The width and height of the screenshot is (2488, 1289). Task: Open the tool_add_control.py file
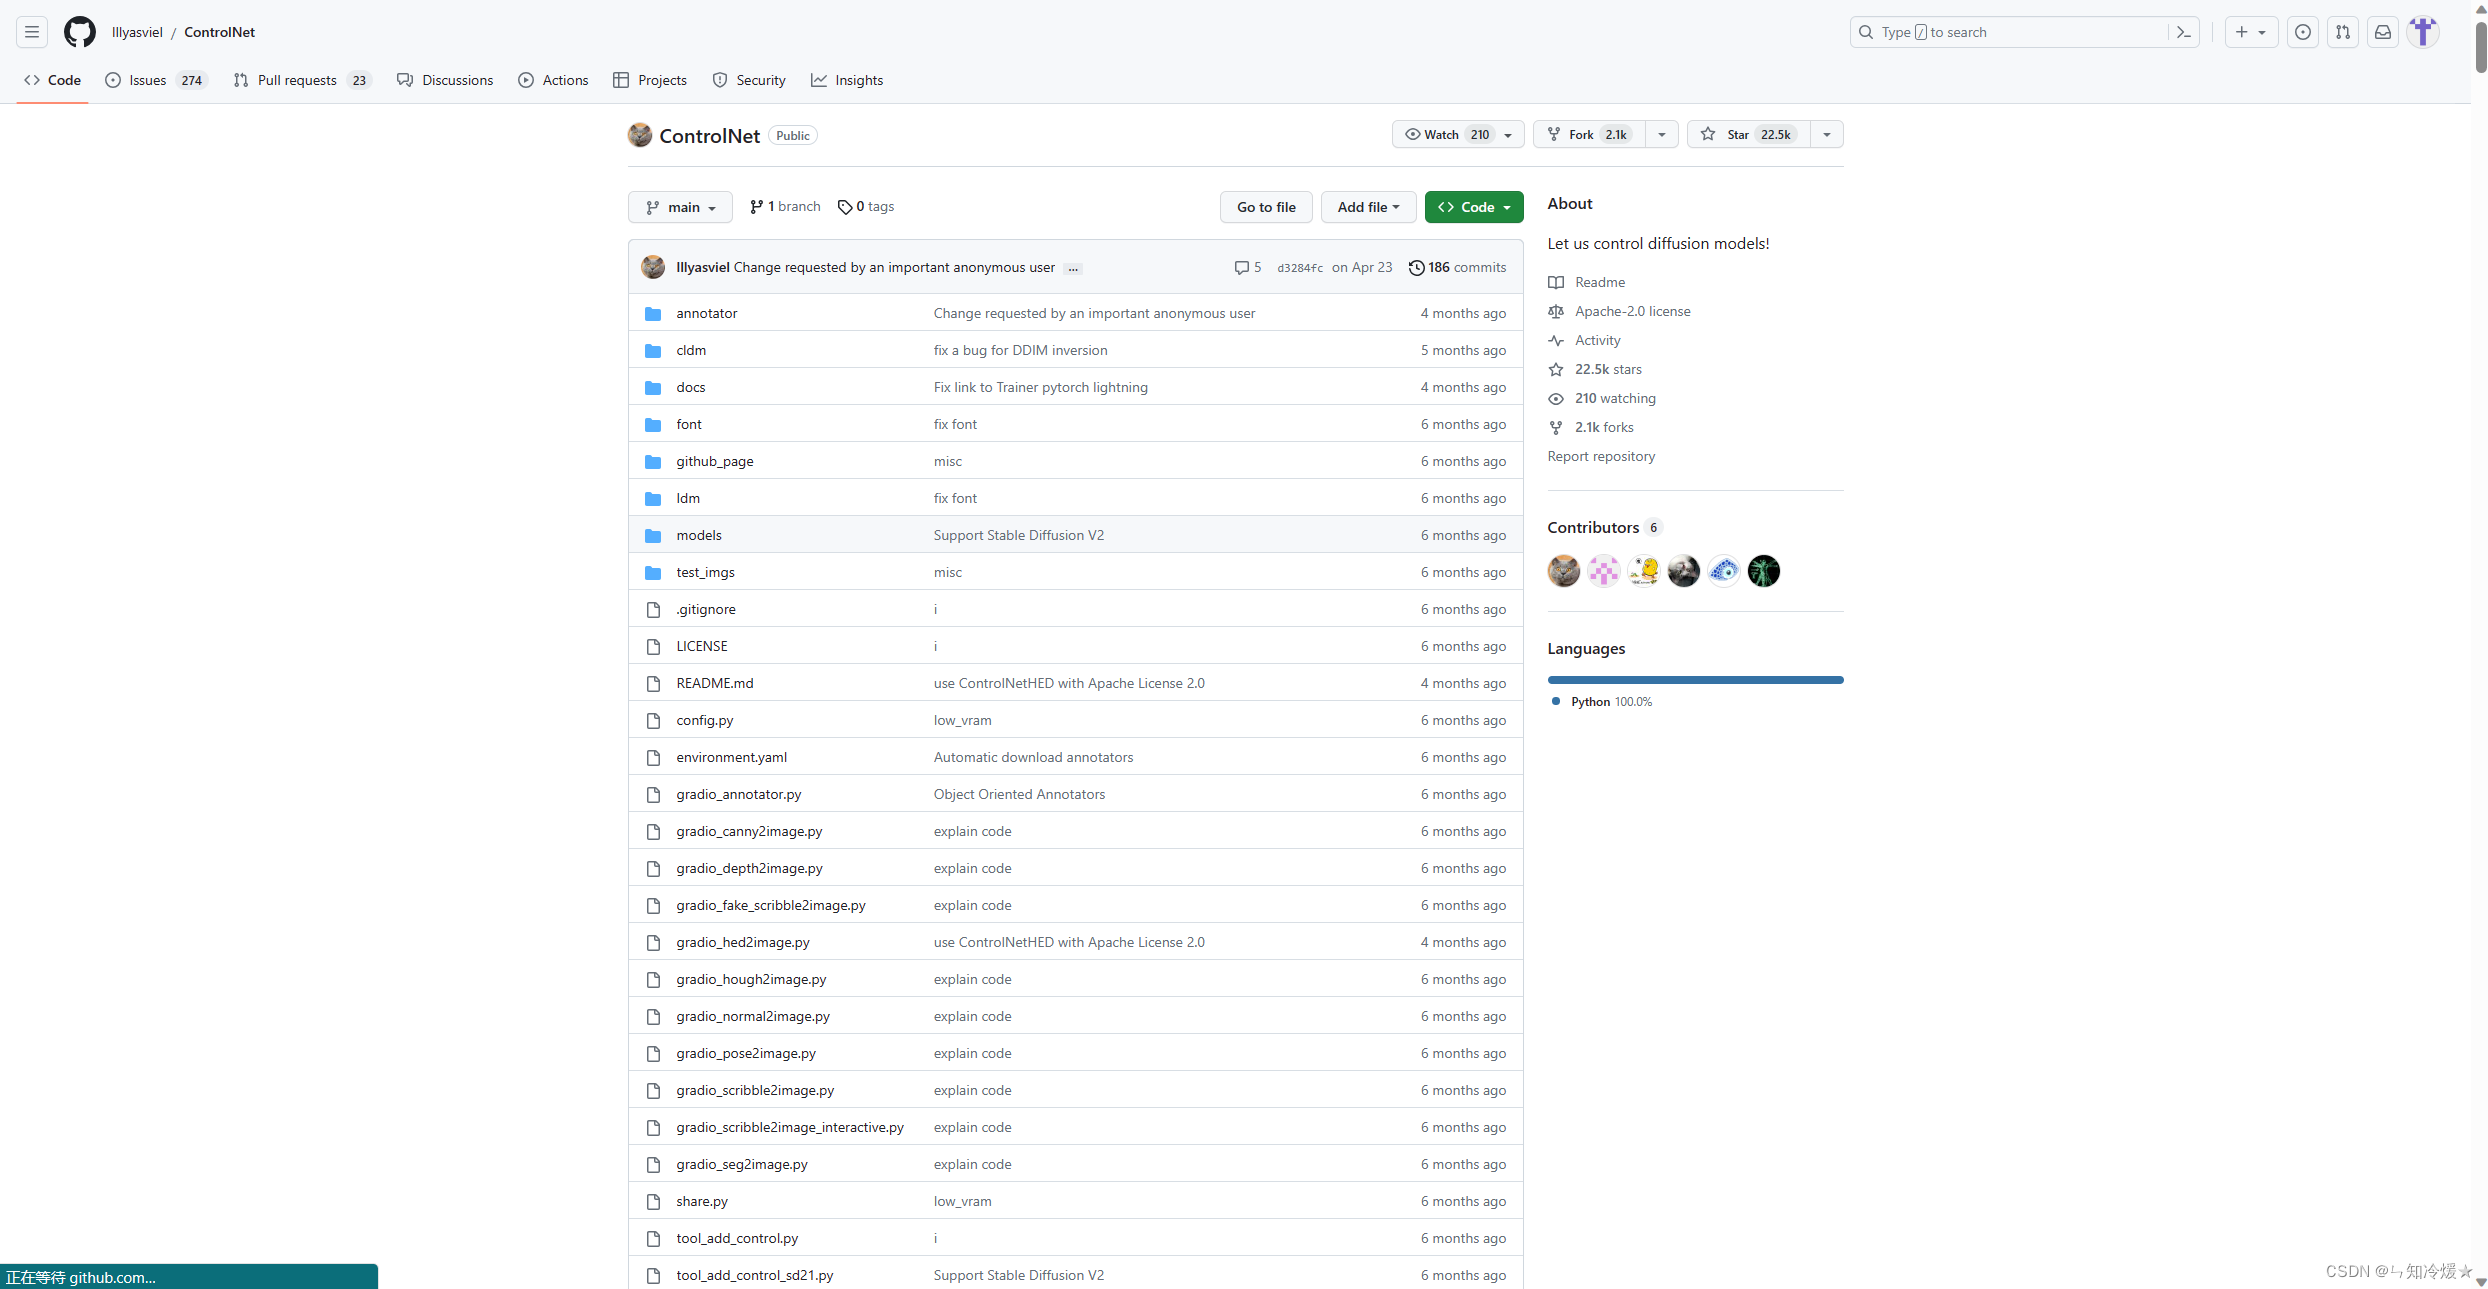pyautogui.click(x=737, y=1238)
